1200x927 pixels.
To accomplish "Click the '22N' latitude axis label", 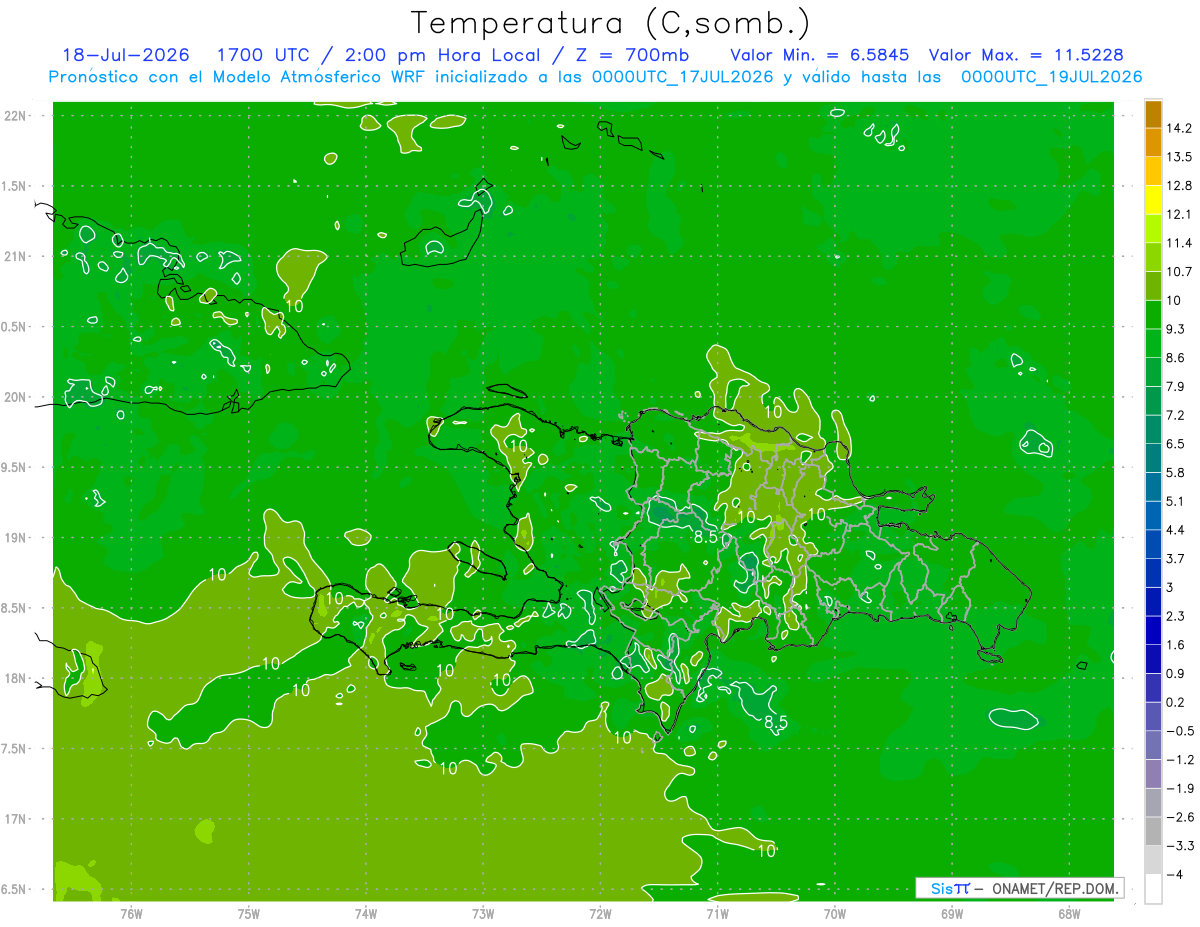I will (x=16, y=116).
